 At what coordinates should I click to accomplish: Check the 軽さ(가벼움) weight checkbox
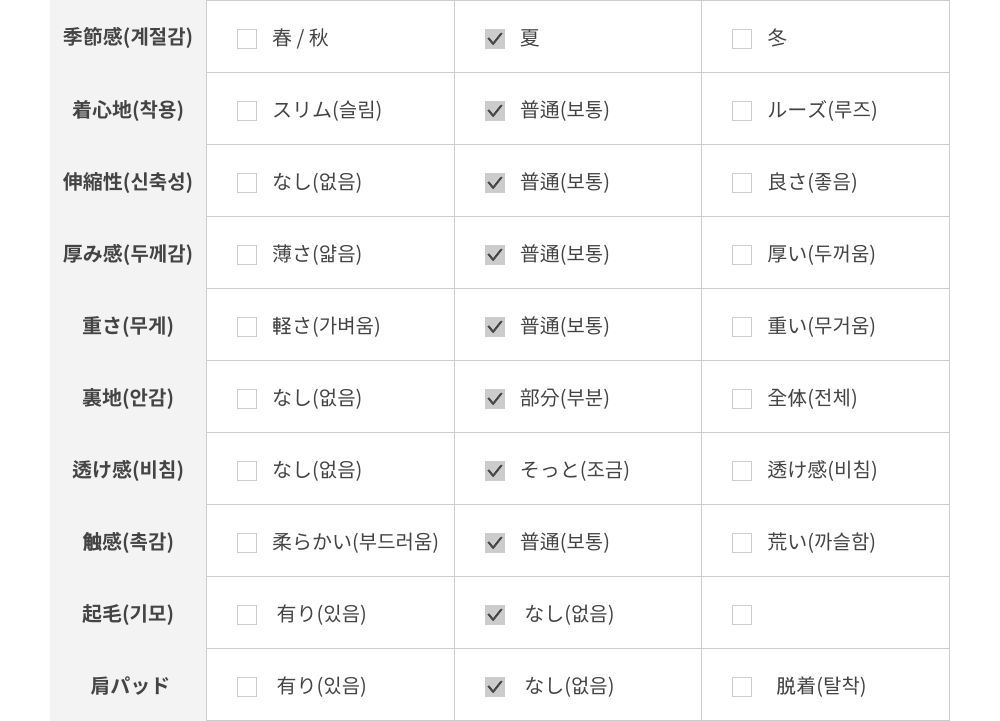tap(247, 327)
